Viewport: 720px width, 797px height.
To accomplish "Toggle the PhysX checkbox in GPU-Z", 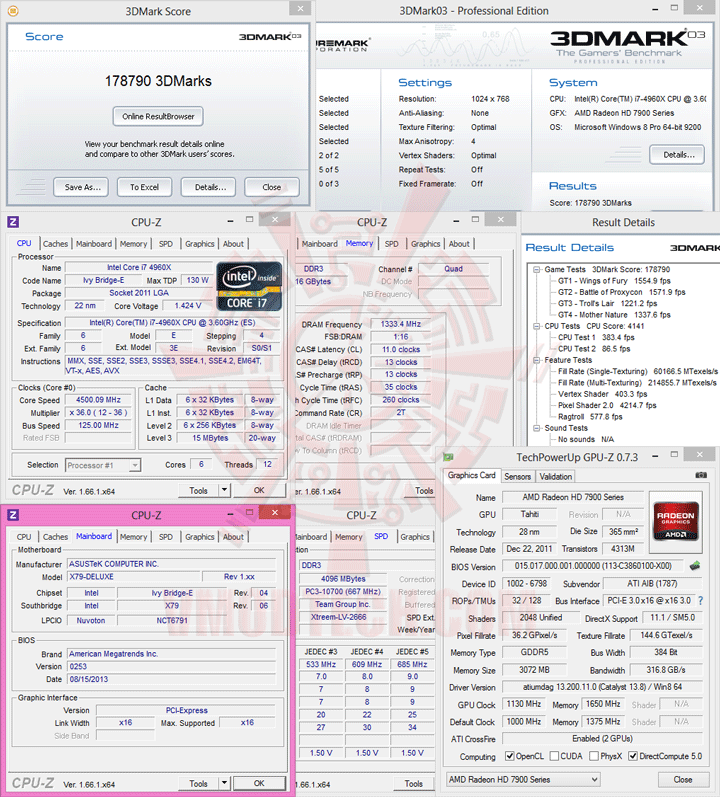I will 593,756.
